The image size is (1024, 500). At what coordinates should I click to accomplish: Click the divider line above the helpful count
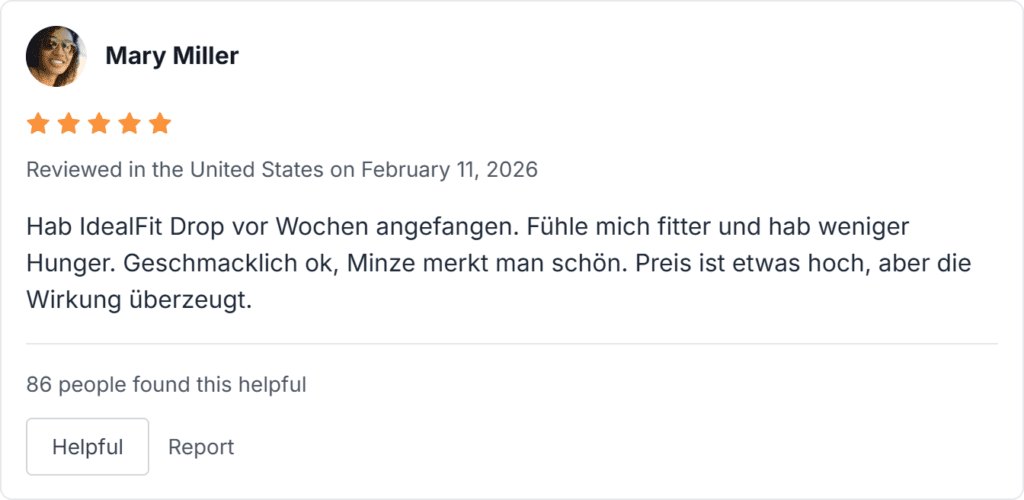pyautogui.click(x=511, y=344)
